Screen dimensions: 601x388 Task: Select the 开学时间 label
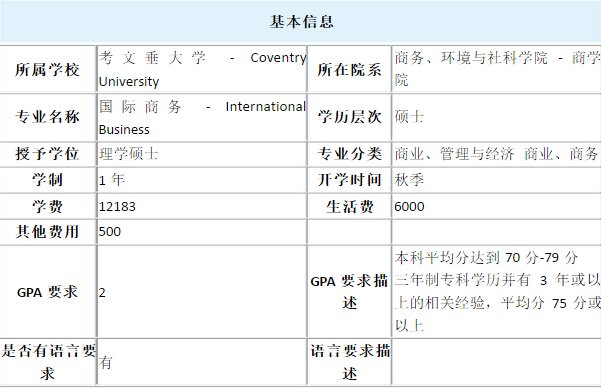point(349,179)
